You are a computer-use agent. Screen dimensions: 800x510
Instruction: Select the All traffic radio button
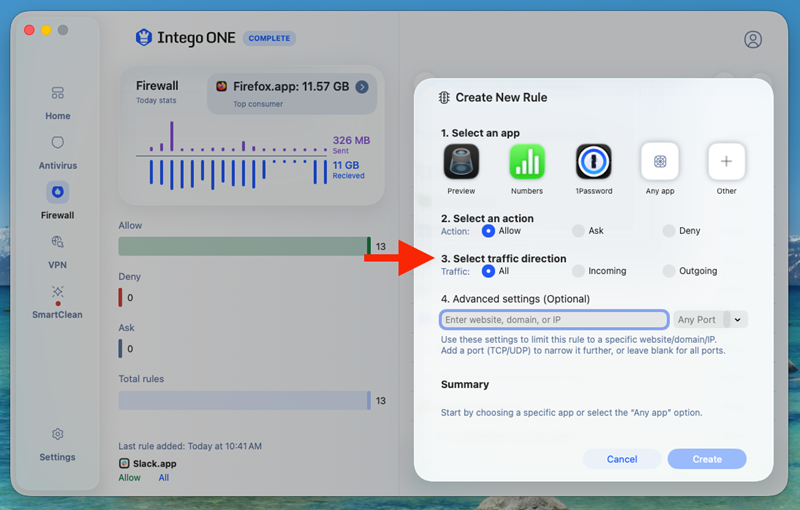[x=488, y=271]
